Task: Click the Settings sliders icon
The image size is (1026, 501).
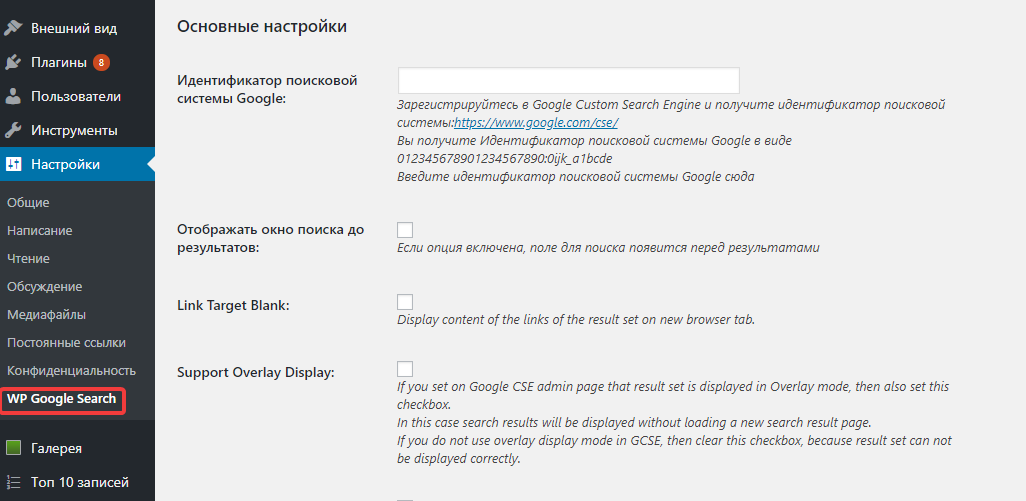Action: (13, 164)
